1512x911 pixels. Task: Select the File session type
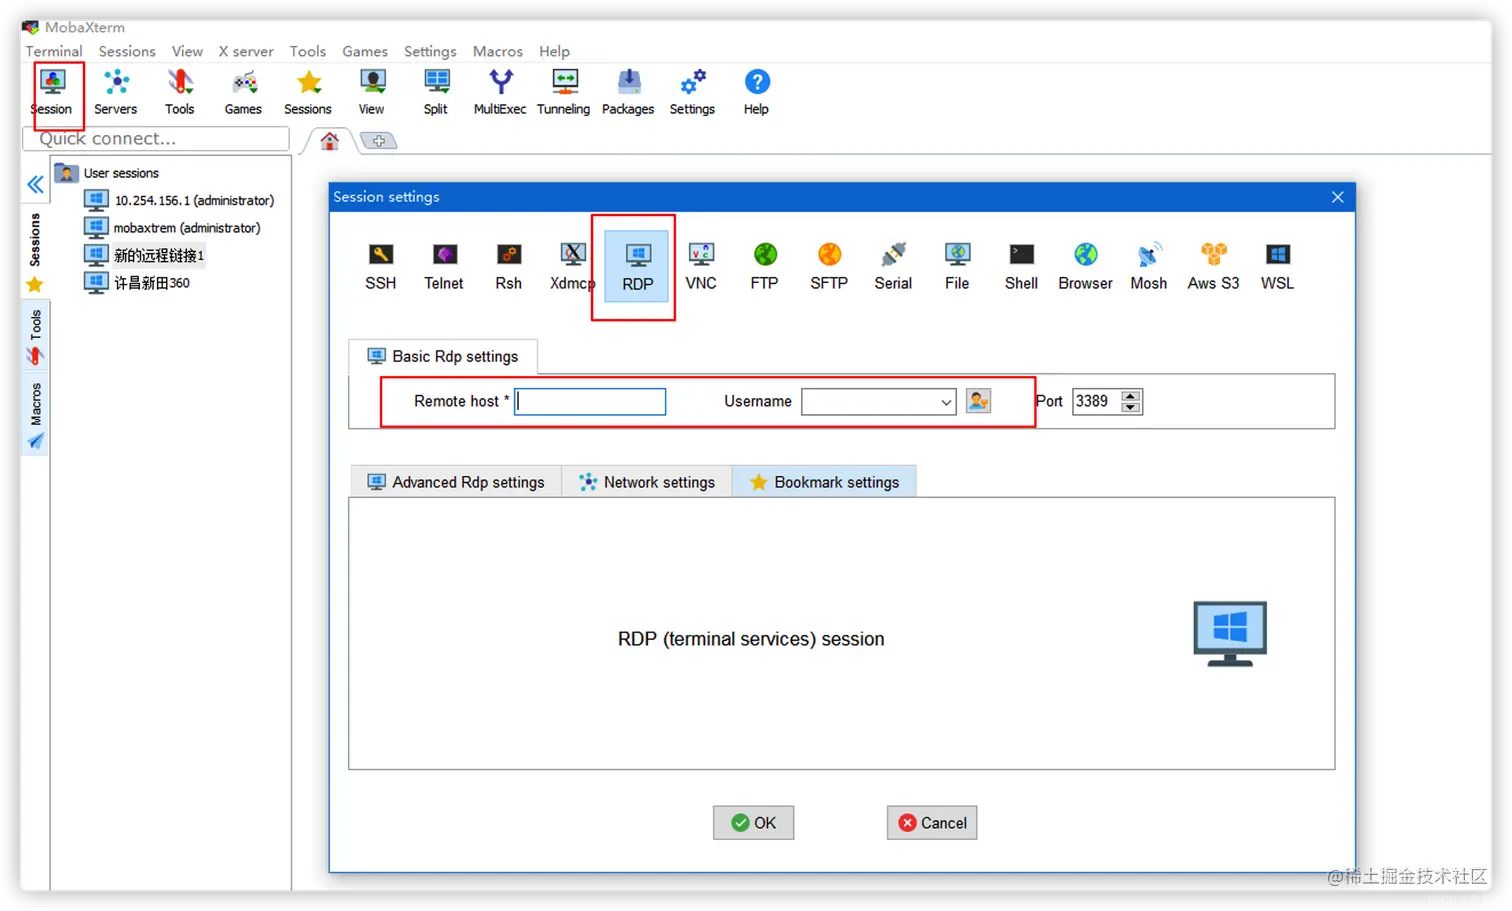click(957, 267)
